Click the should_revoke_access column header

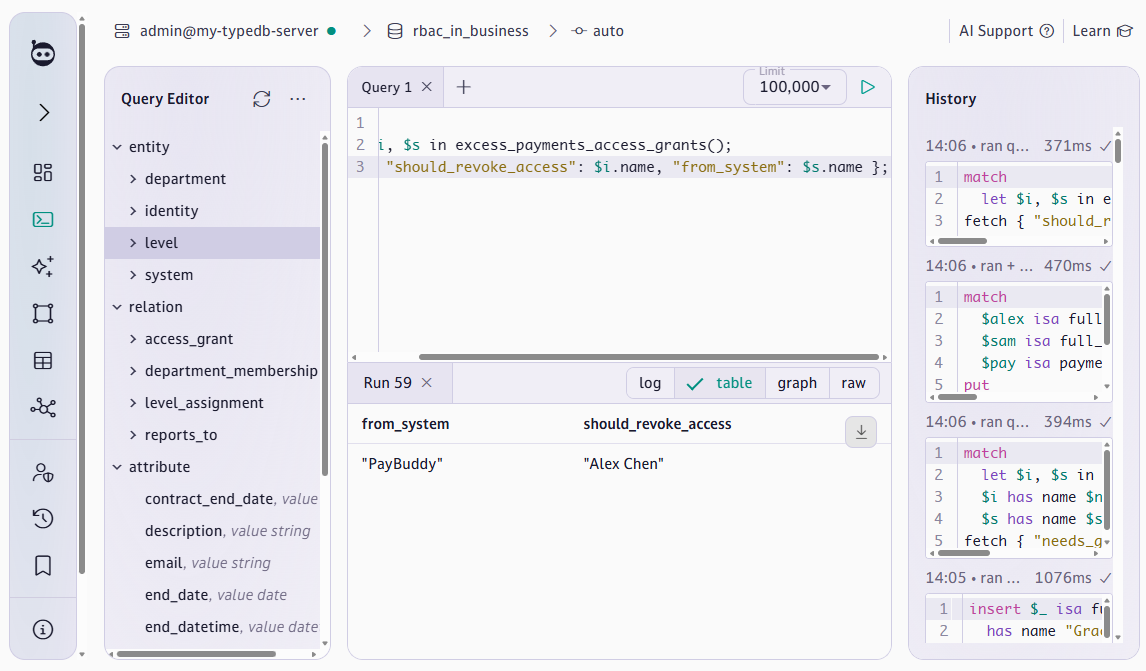point(657,424)
